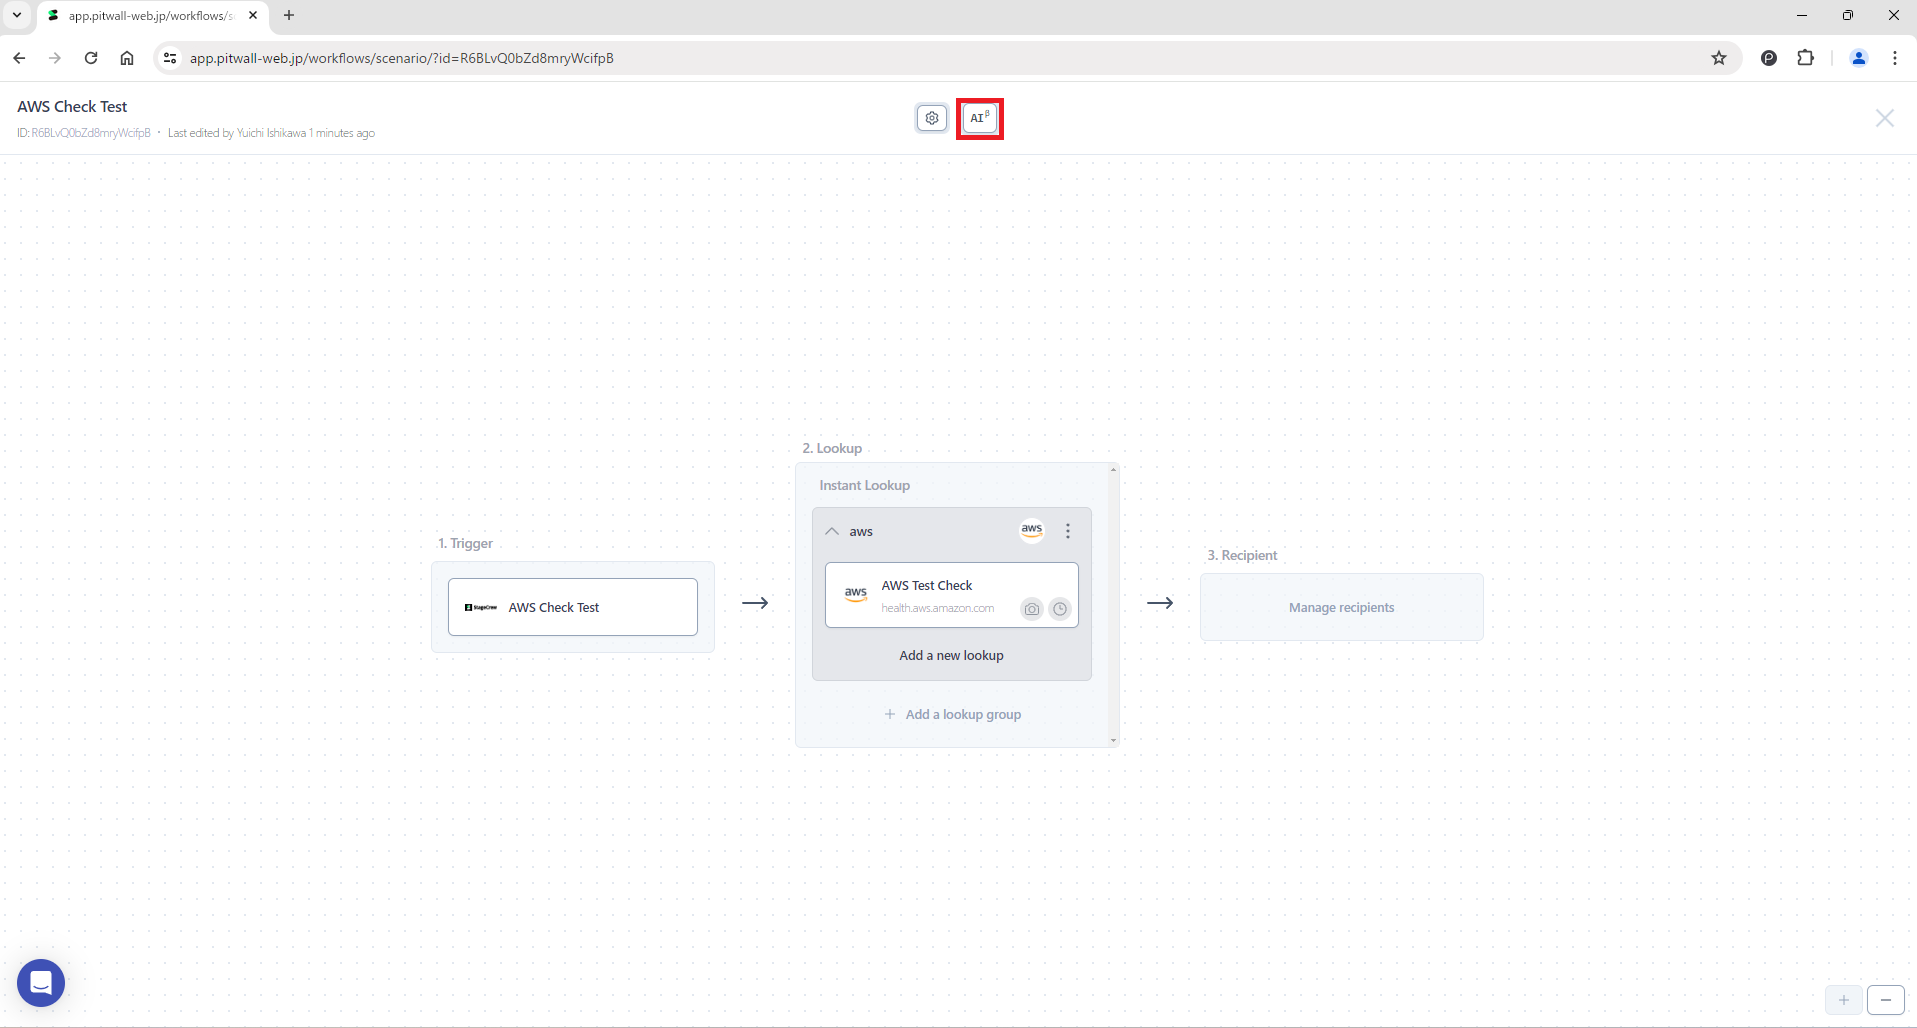The image size is (1917, 1028).
Task: Click the camera icon on AWS Test Check
Action: click(1031, 608)
